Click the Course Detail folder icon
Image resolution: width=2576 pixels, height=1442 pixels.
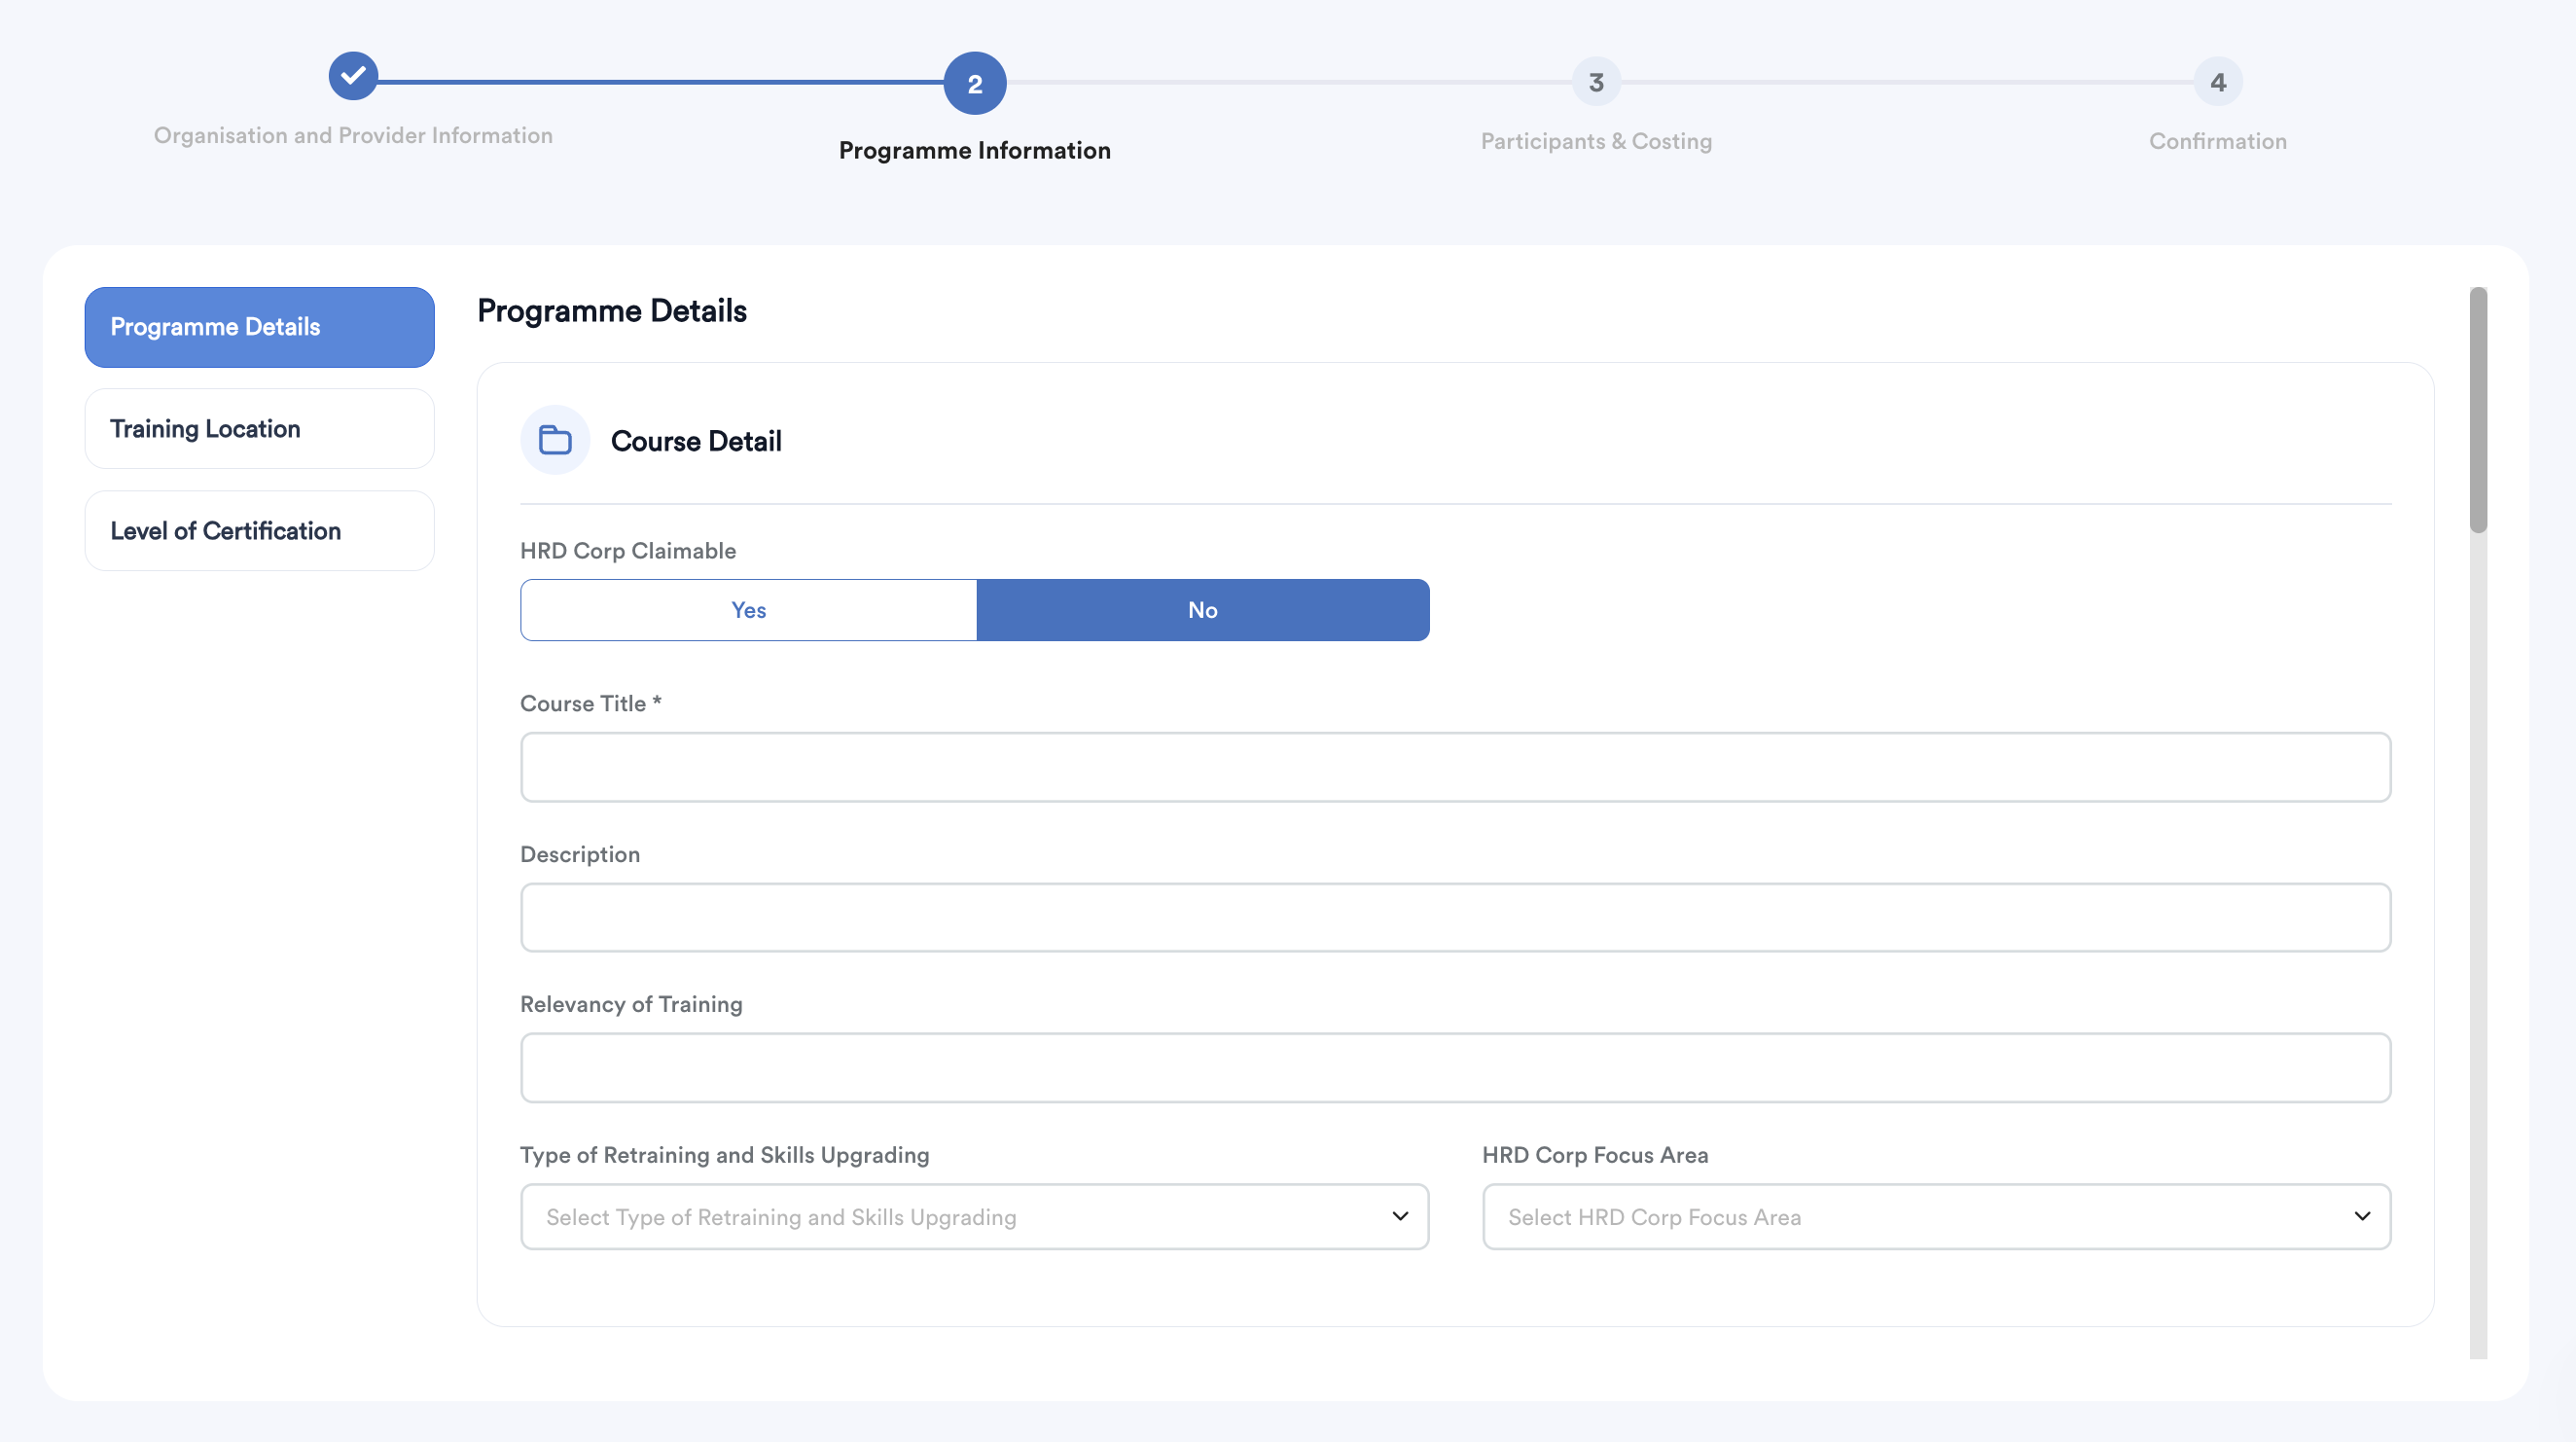555,440
